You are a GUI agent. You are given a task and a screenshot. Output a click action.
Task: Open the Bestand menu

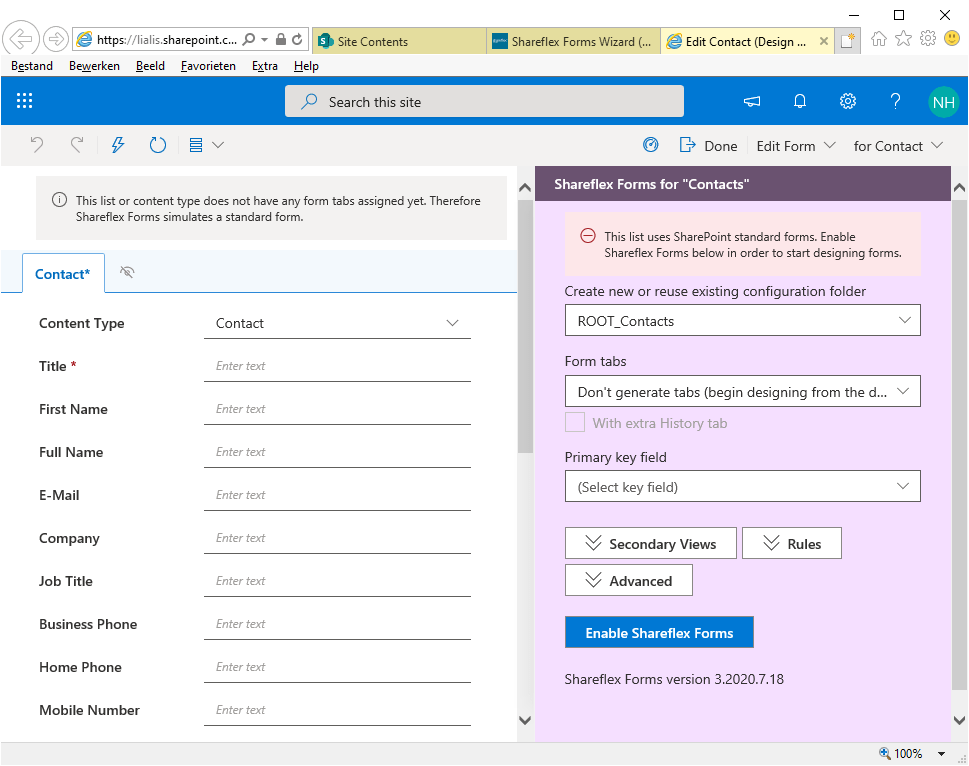(x=32, y=65)
